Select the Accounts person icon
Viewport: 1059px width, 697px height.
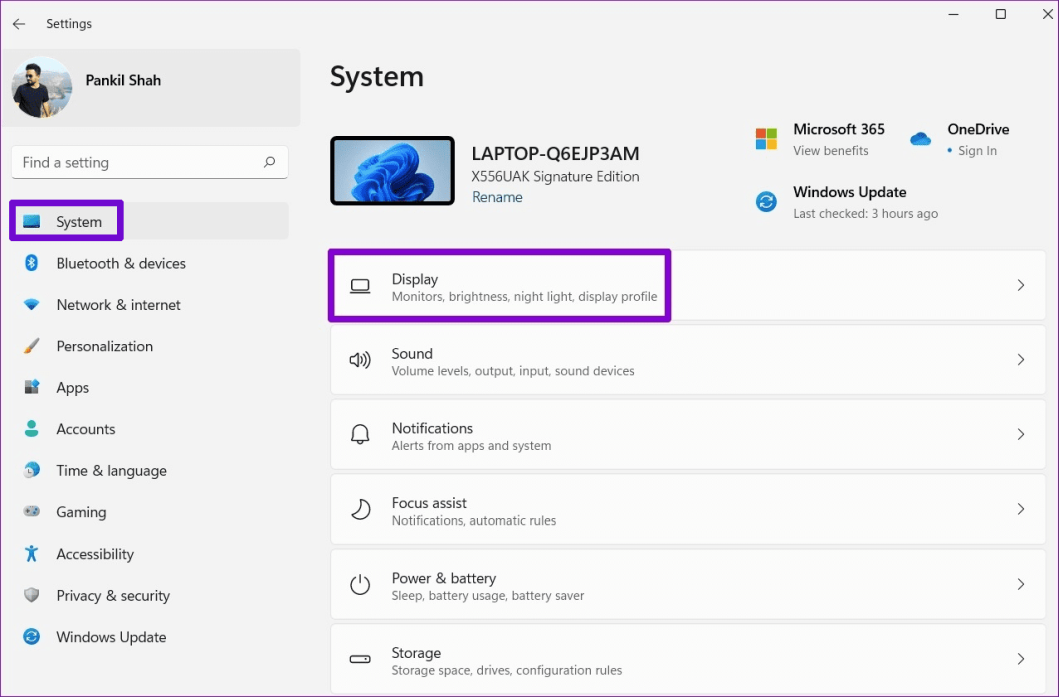31,429
